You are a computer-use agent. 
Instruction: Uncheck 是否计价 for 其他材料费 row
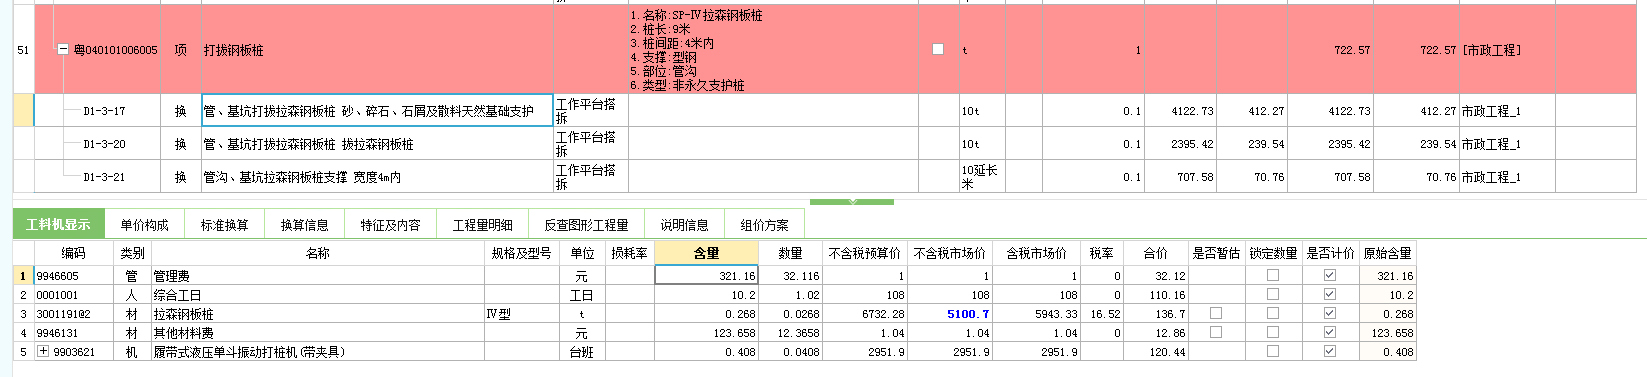1330,333
